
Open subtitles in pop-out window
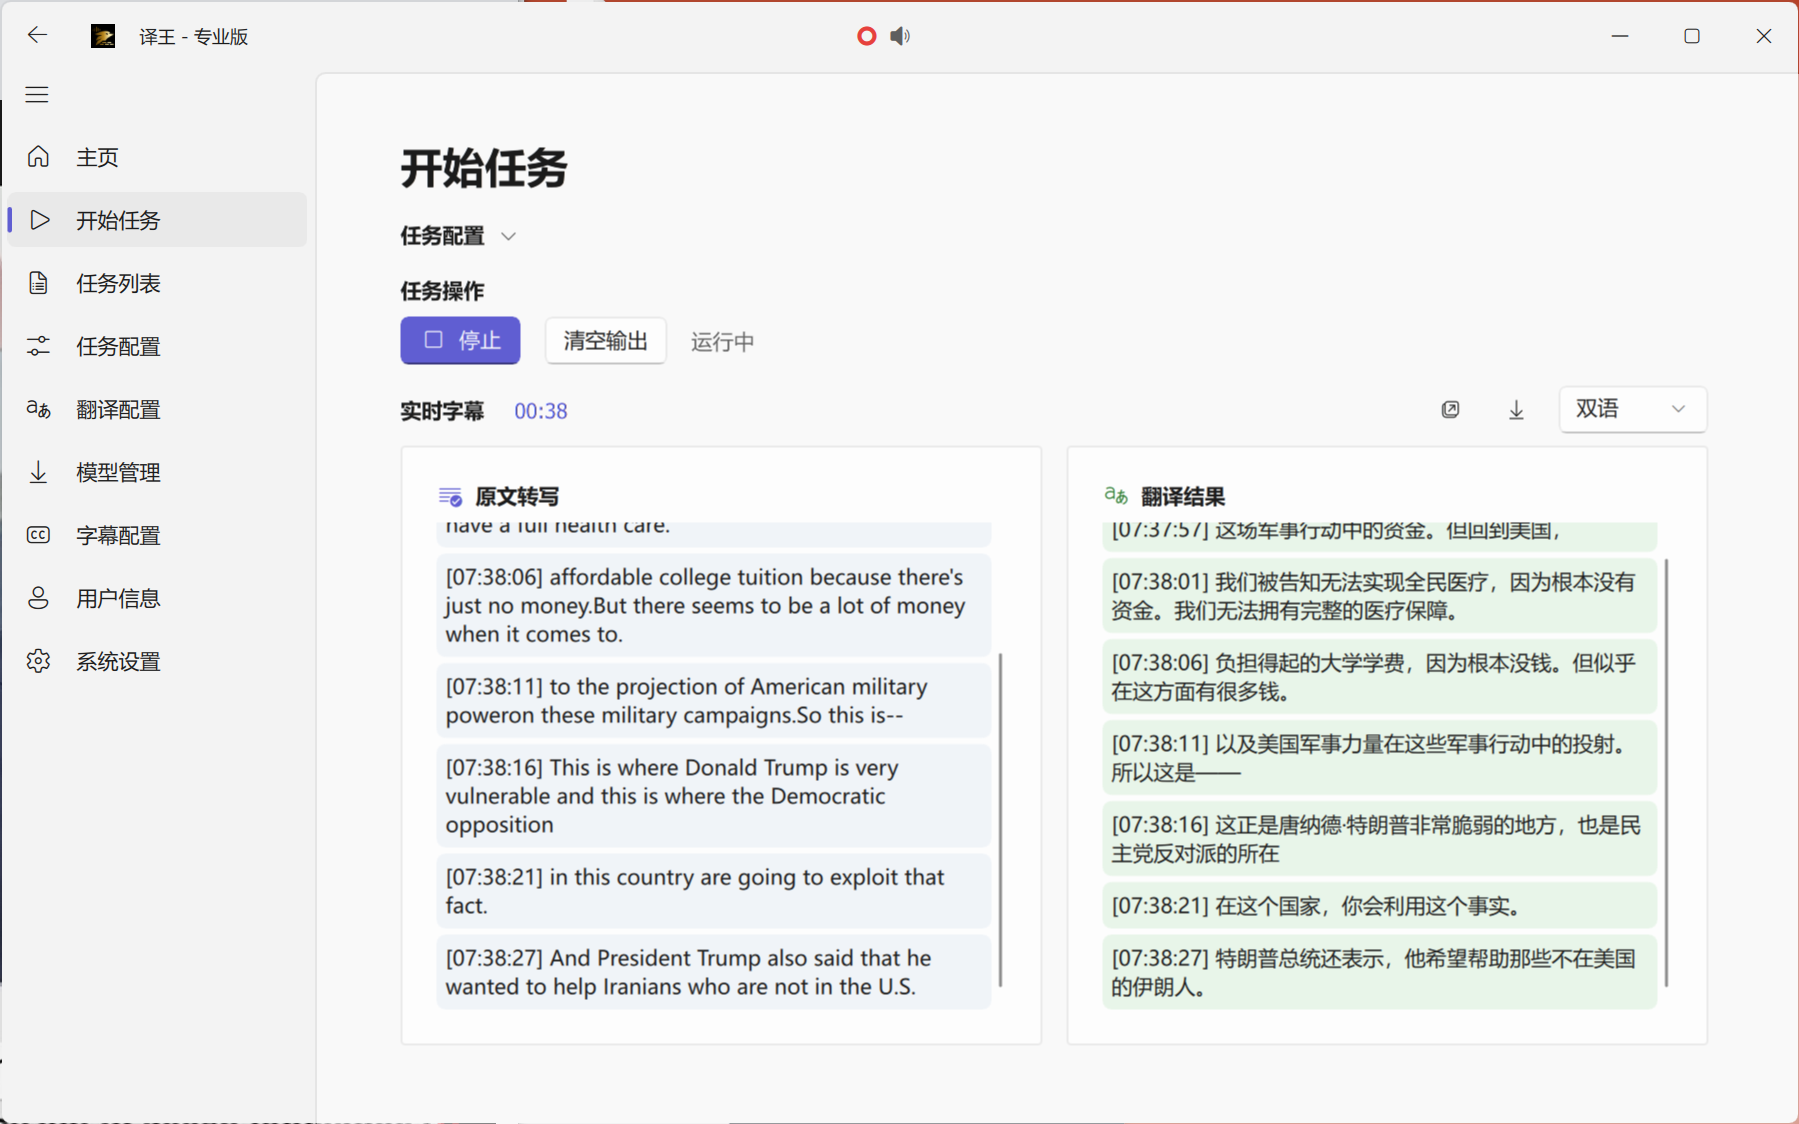(1450, 410)
